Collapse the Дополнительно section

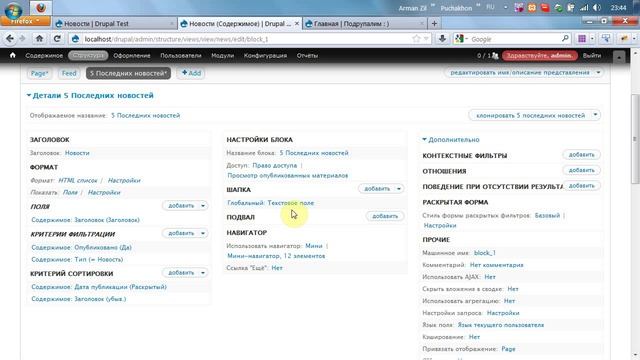tap(451, 140)
